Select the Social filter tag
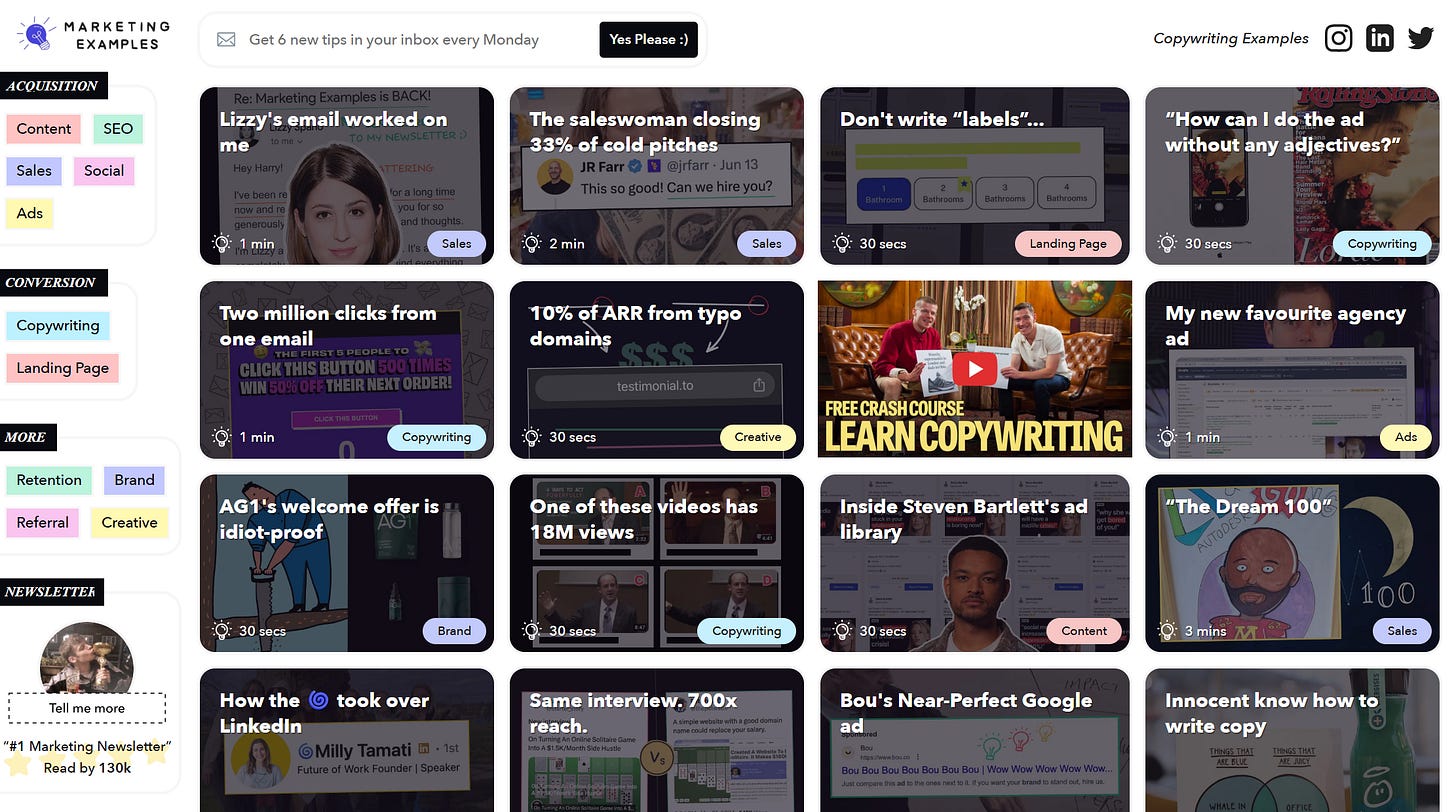1456x812 pixels. click(104, 171)
